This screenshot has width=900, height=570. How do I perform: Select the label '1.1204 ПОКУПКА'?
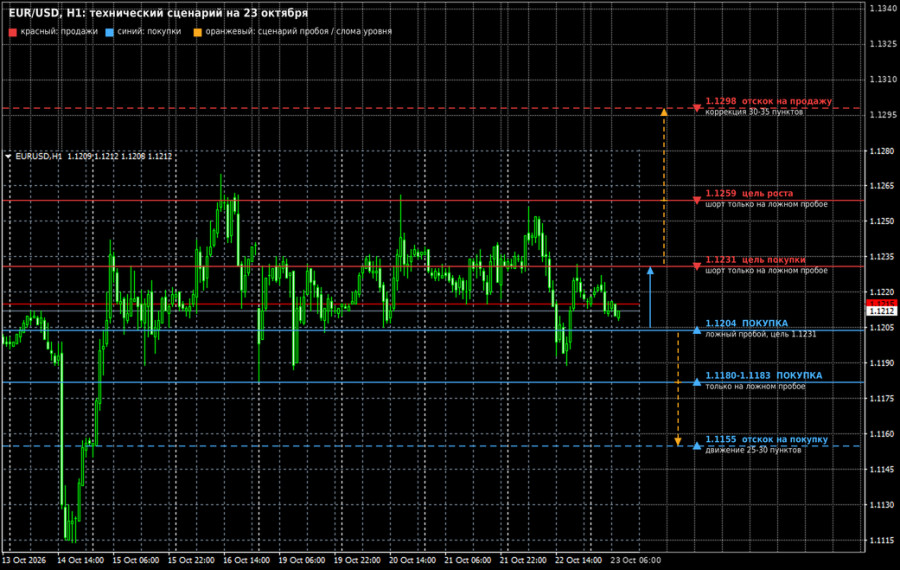coord(747,323)
